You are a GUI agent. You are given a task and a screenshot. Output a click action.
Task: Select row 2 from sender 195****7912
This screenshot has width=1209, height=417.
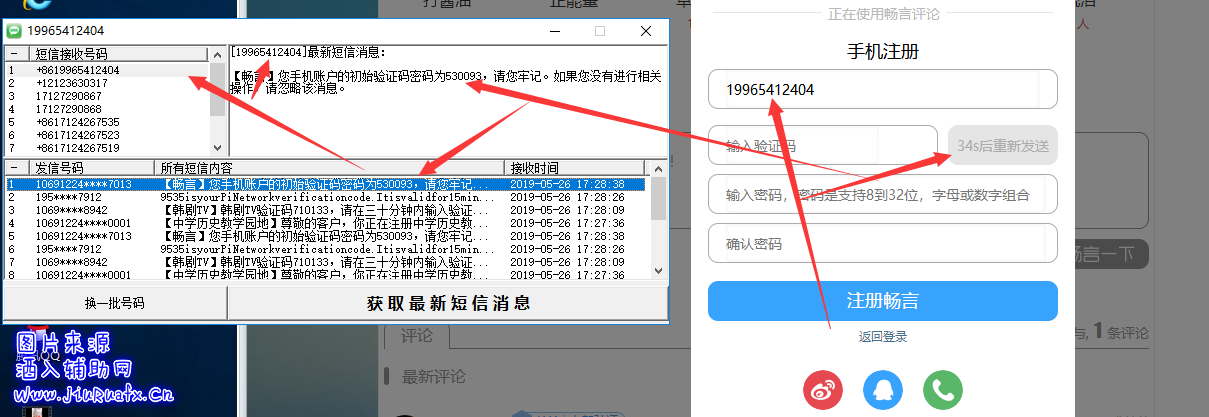pyautogui.click(x=327, y=197)
